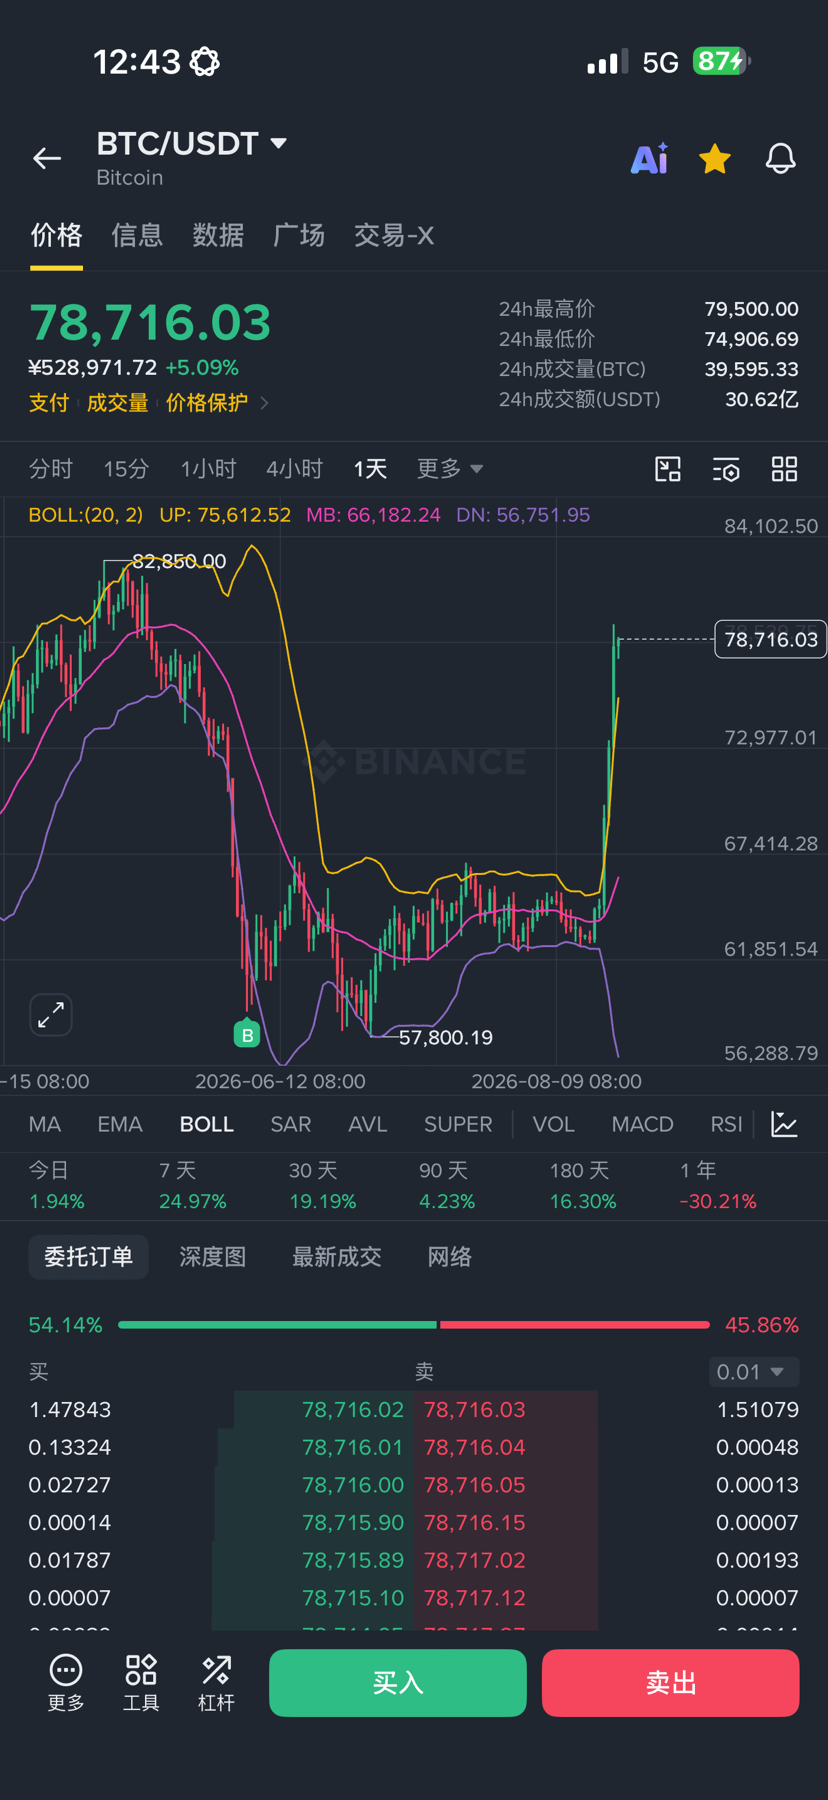Image resolution: width=828 pixels, height=1800 pixels.
Task: Enable the VOL sub-indicator
Action: tap(554, 1124)
